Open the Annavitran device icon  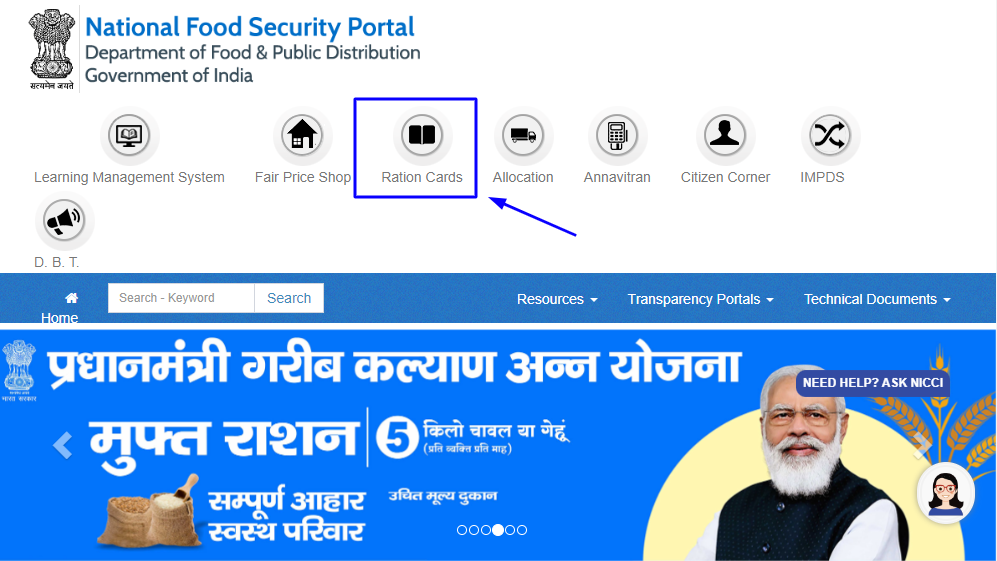[617, 135]
